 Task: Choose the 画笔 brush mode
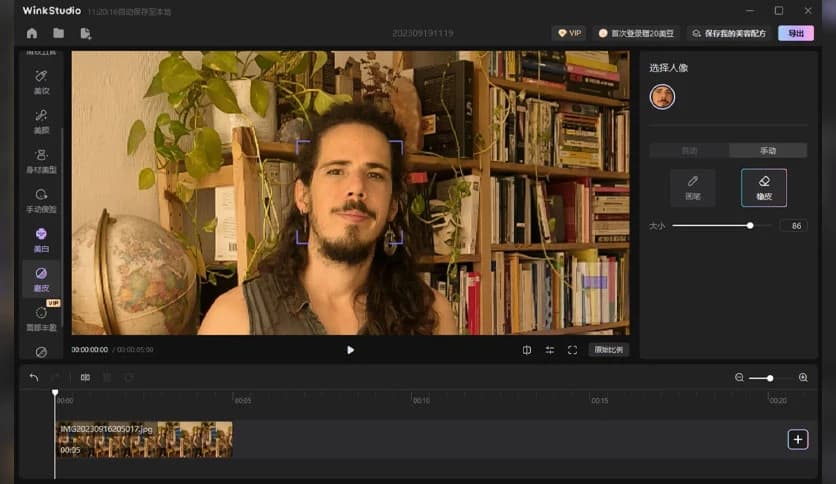692,187
